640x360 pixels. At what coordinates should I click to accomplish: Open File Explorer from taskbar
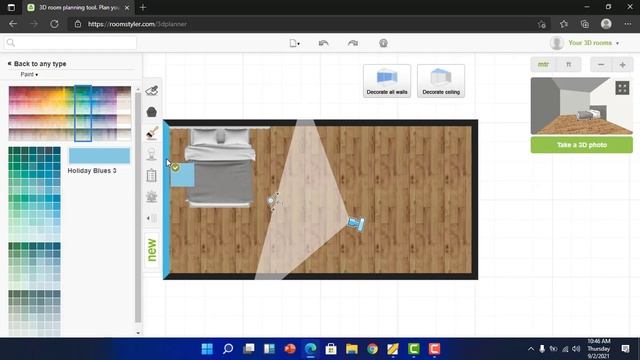pyautogui.click(x=352, y=349)
